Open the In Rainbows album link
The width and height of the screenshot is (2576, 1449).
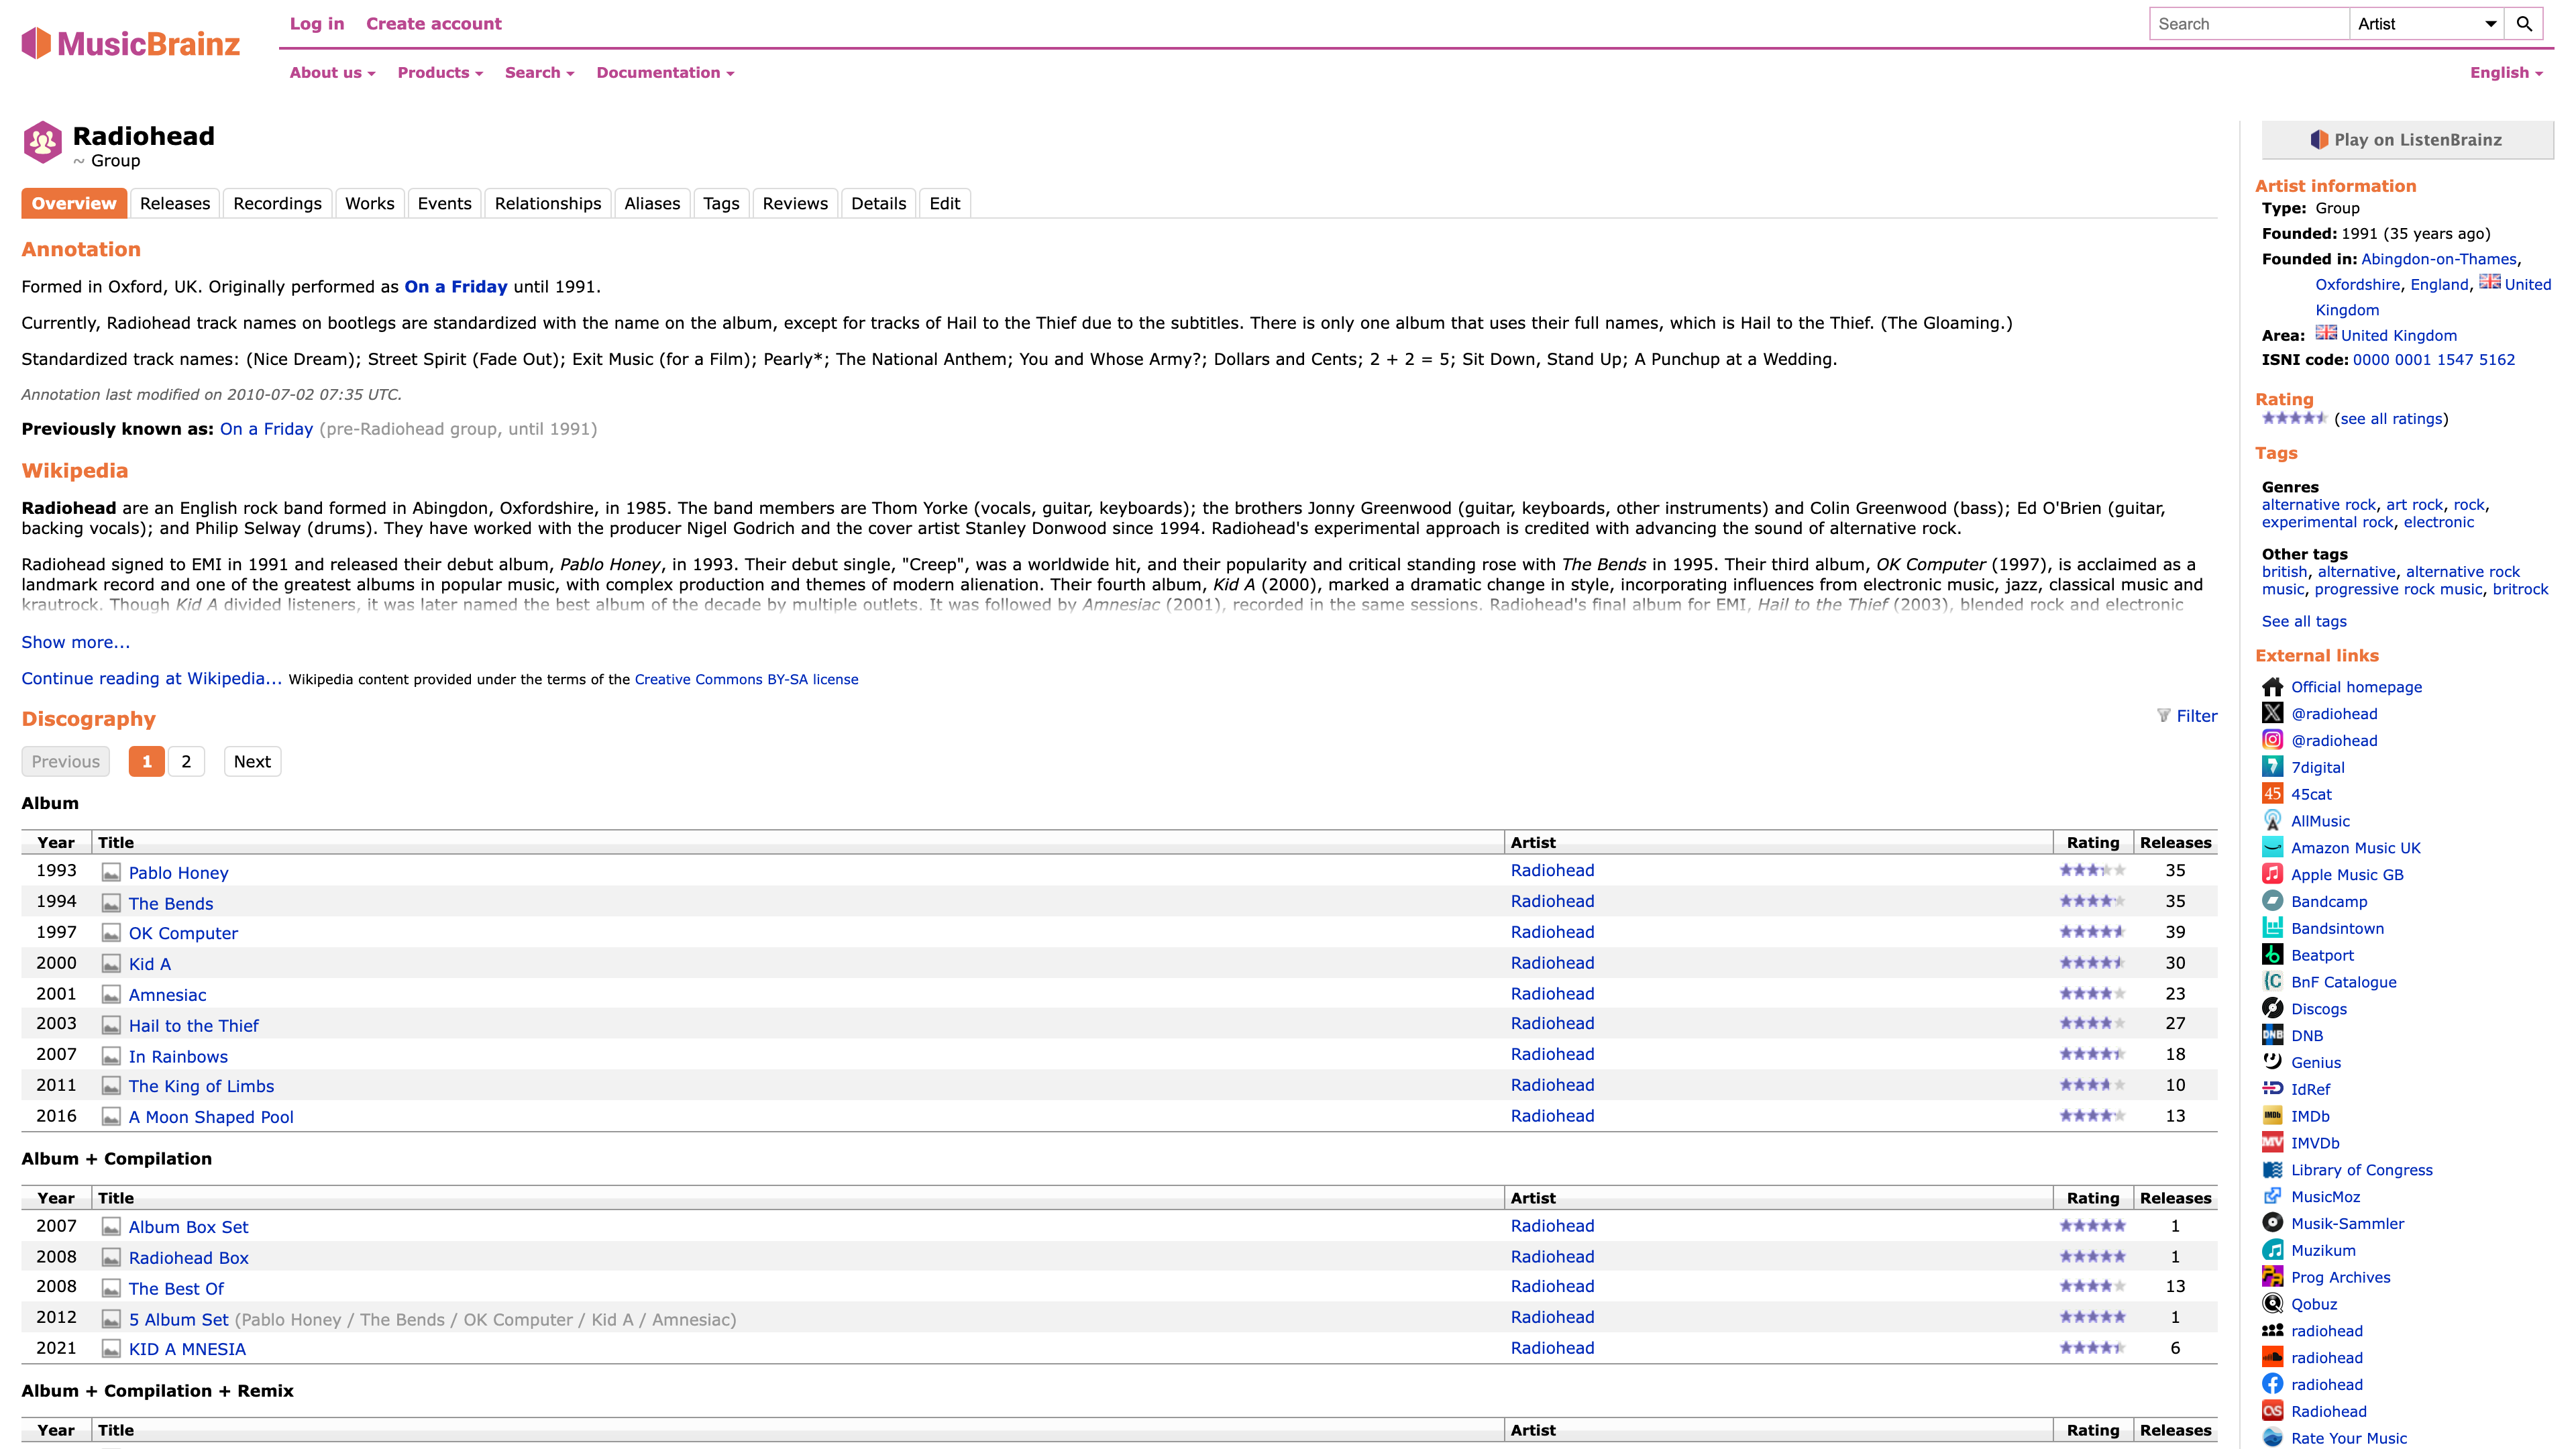[178, 1056]
